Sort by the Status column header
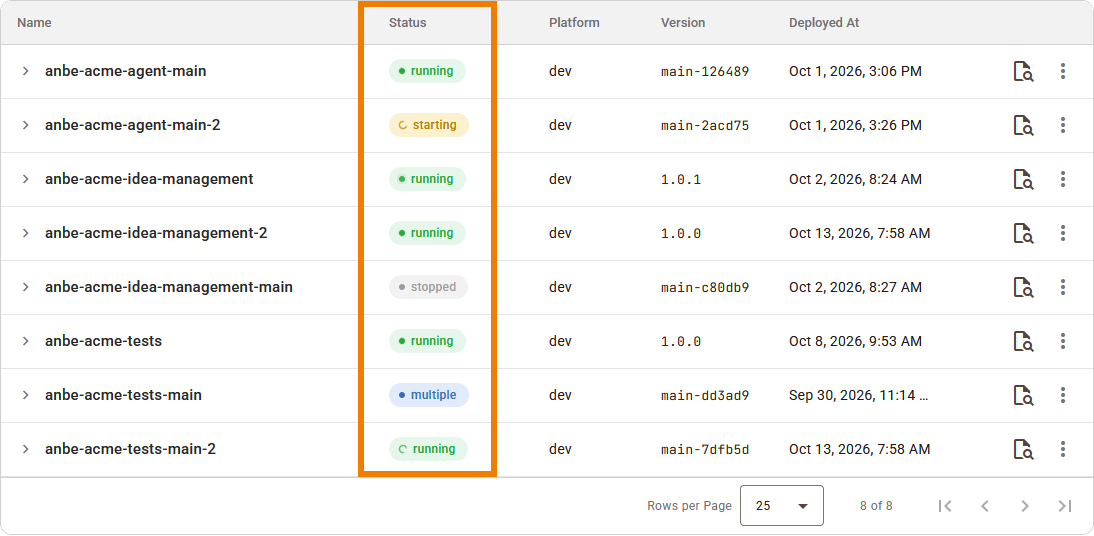Image resolution: width=1094 pixels, height=536 pixels. [407, 23]
